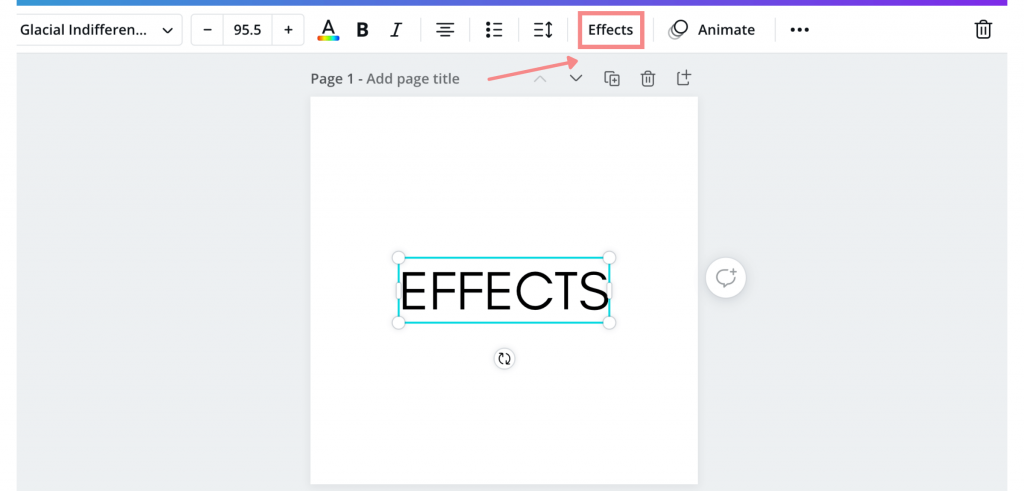Change text alignment
Image resolution: width=1024 pixels, height=491 pixels.
(445, 30)
